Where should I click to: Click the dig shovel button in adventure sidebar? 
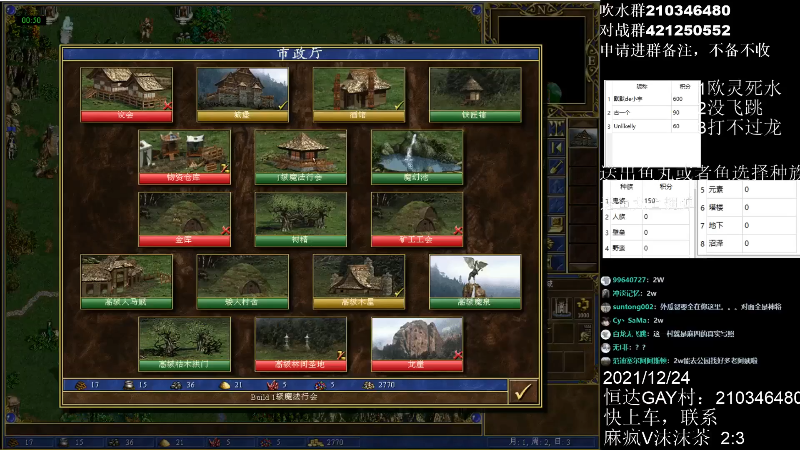tap(556, 167)
